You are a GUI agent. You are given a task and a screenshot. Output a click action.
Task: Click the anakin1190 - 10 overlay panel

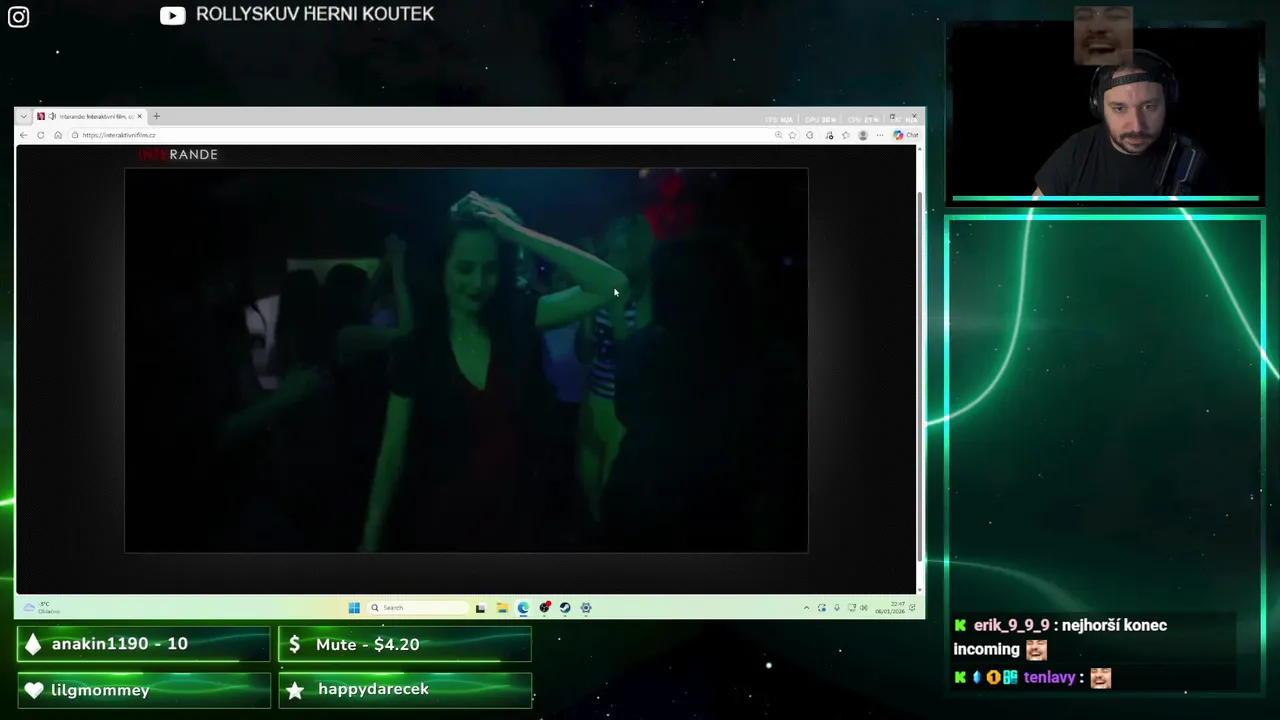pyautogui.click(x=144, y=644)
